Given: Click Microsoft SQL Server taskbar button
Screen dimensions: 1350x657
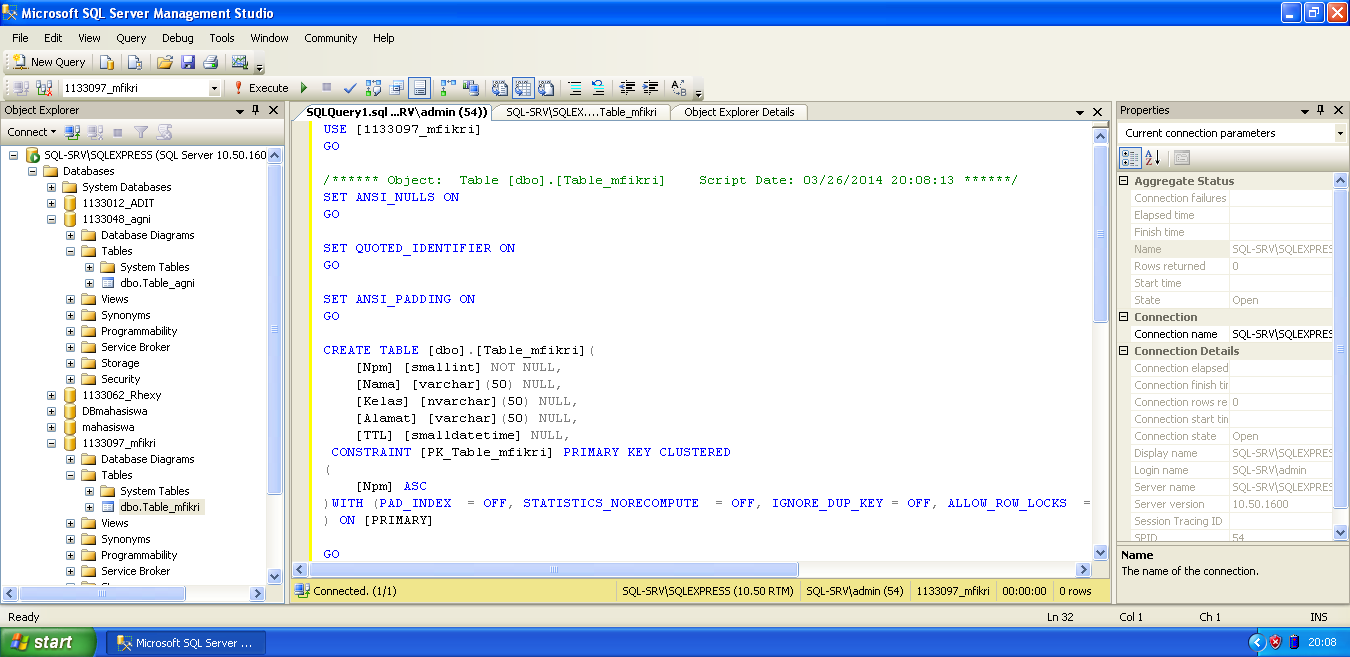Looking at the screenshot, I should 186,643.
